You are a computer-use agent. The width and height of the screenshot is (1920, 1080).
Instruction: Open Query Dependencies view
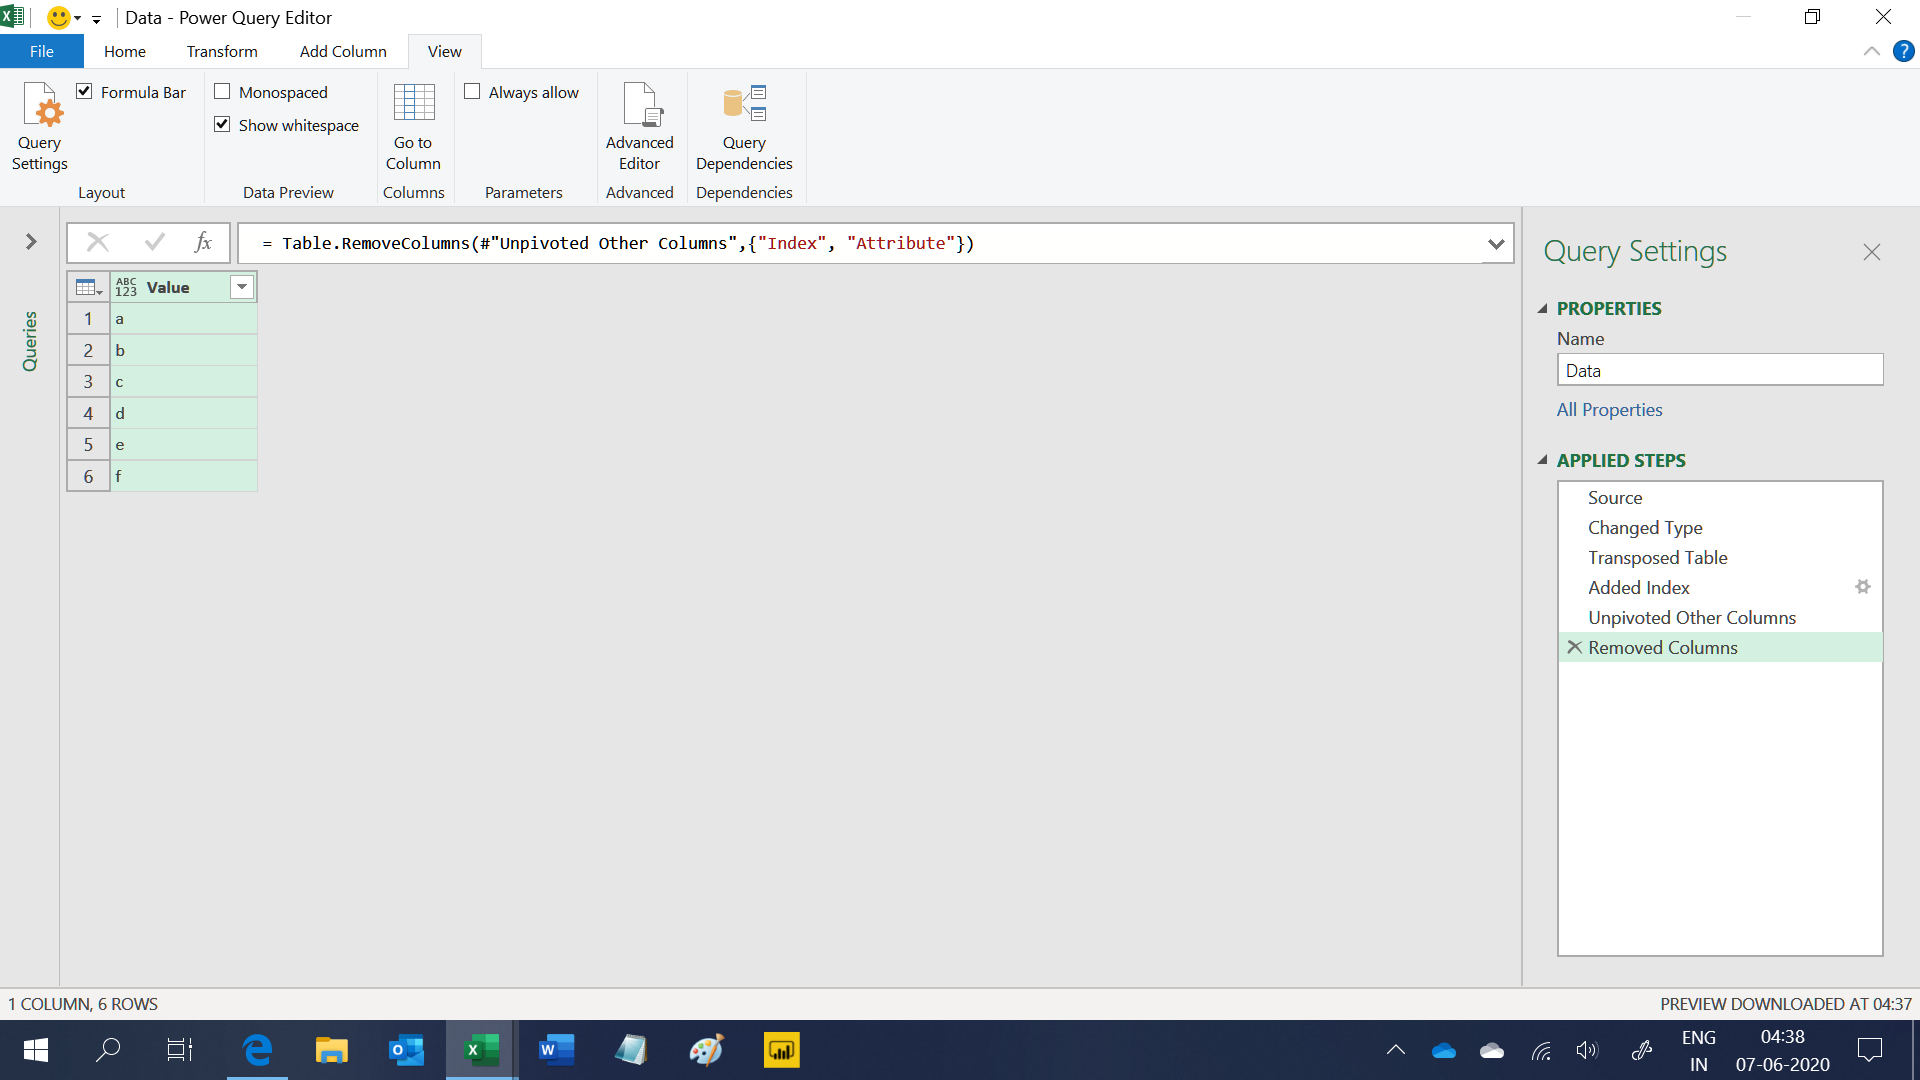point(744,126)
